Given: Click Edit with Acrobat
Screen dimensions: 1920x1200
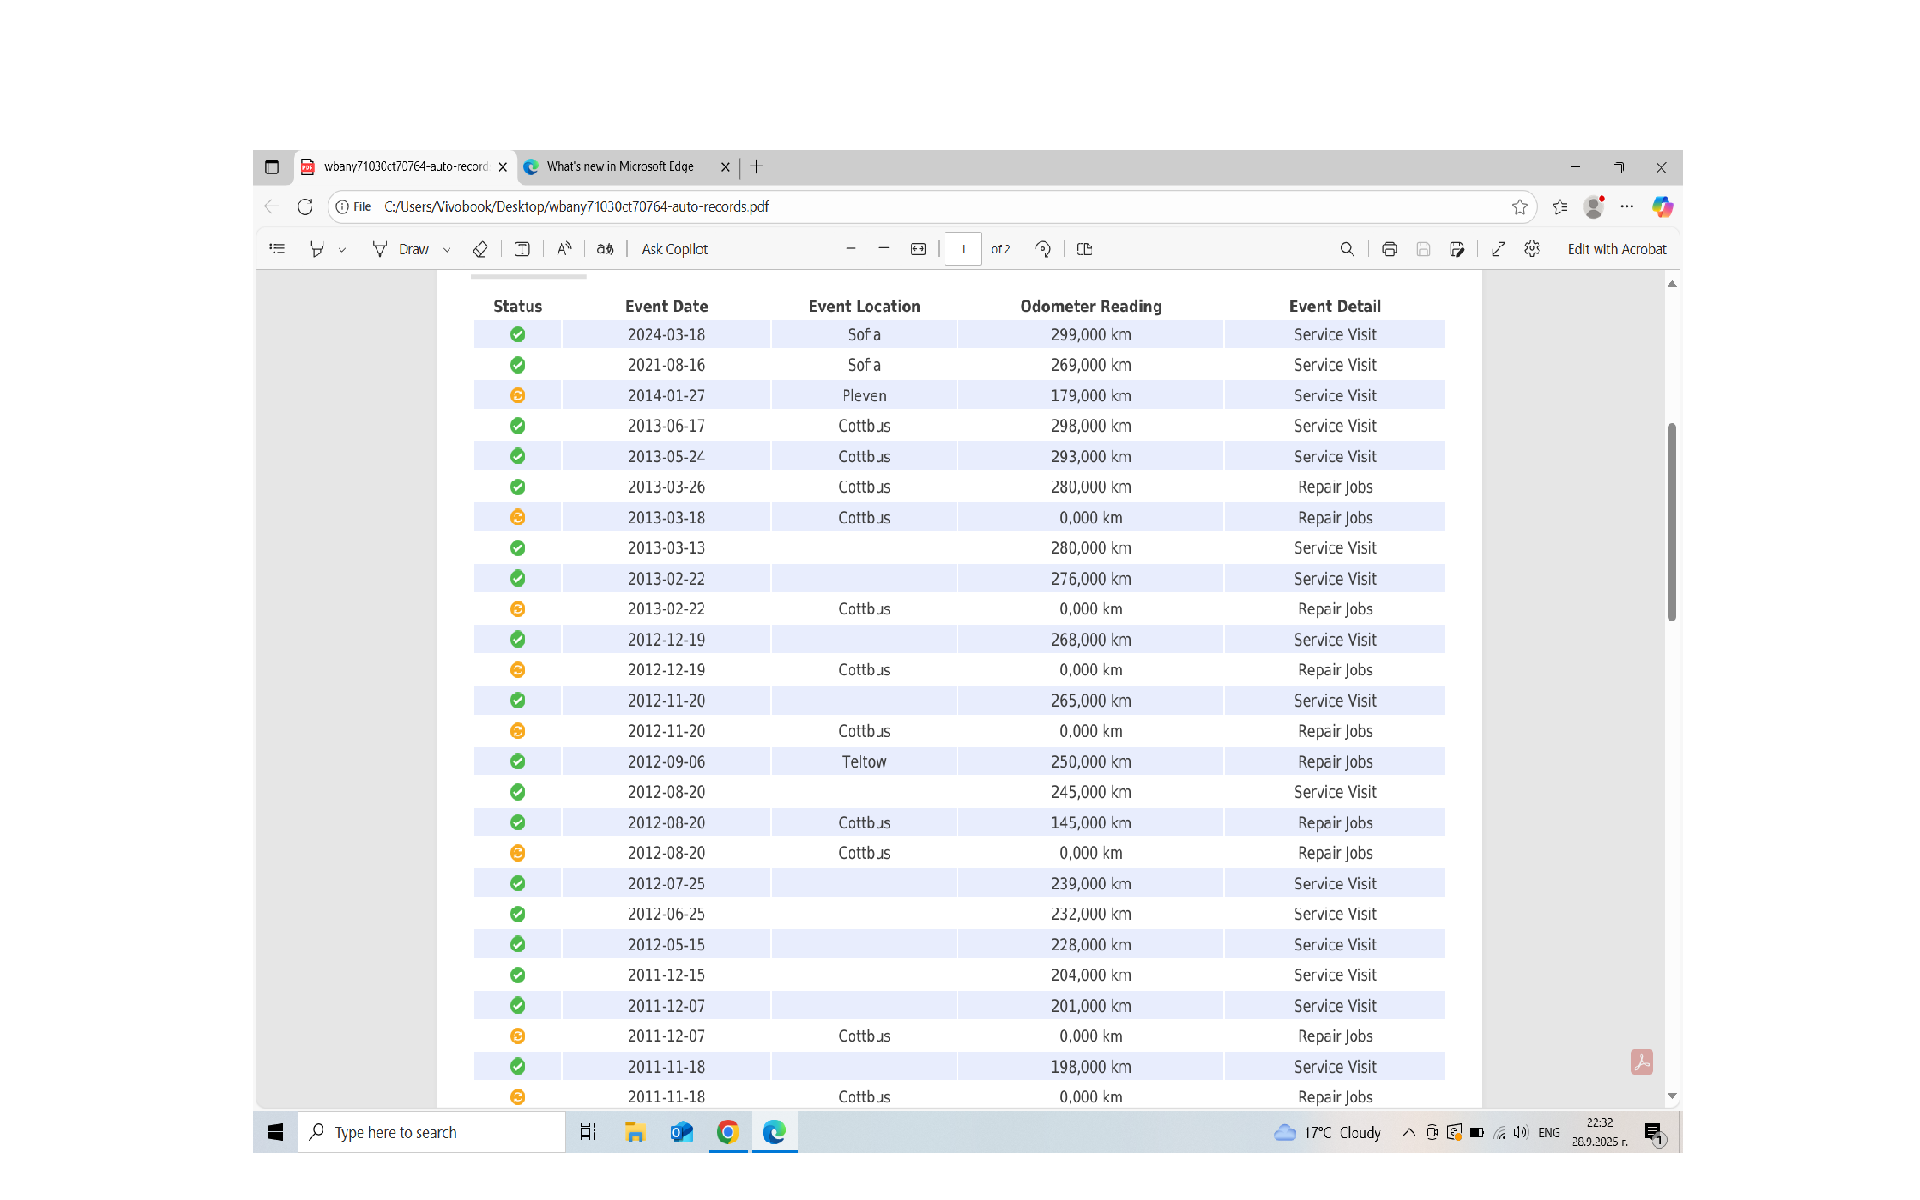Looking at the screenshot, I should coord(1616,249).
